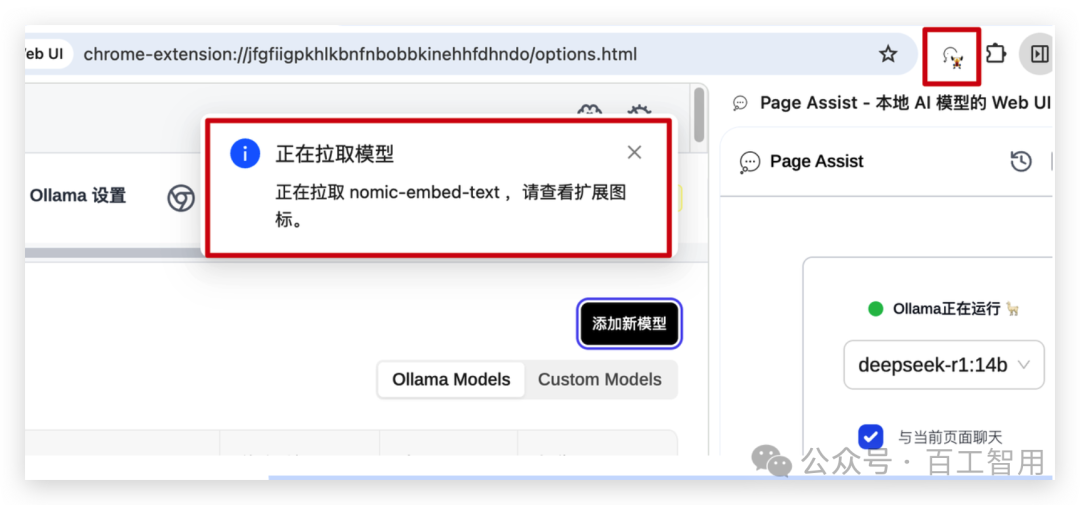The width and height of the screenshot is (1080, 505).
Task: Switch to the Ollama Models tab
Action: 451,380
